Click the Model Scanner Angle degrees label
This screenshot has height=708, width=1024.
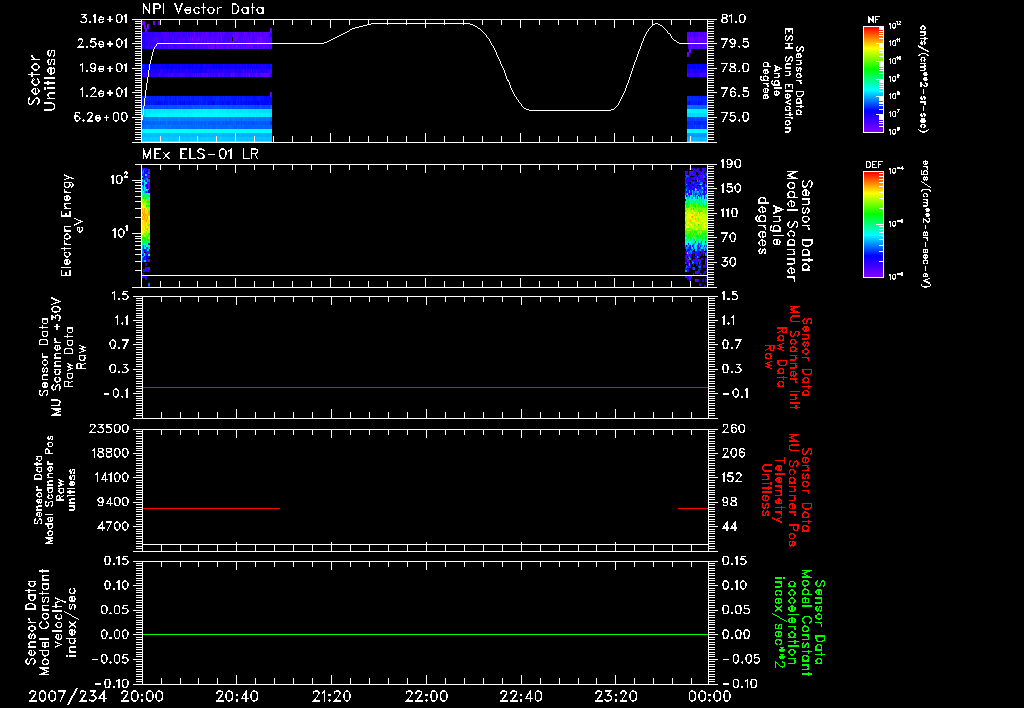pos(786,226)
